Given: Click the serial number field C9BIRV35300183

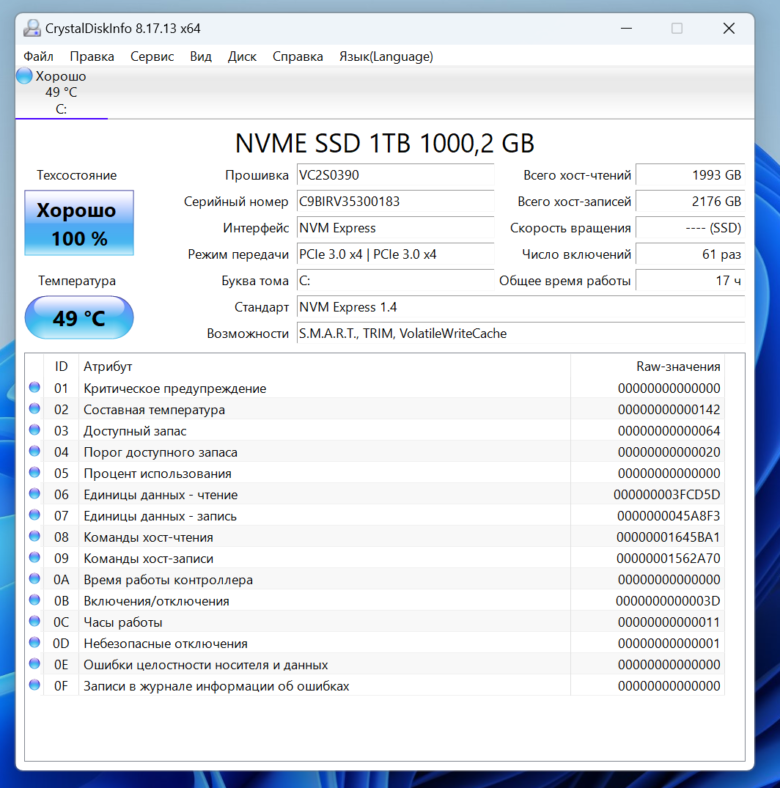Looking at the screenshot, I should pos(395,202).
